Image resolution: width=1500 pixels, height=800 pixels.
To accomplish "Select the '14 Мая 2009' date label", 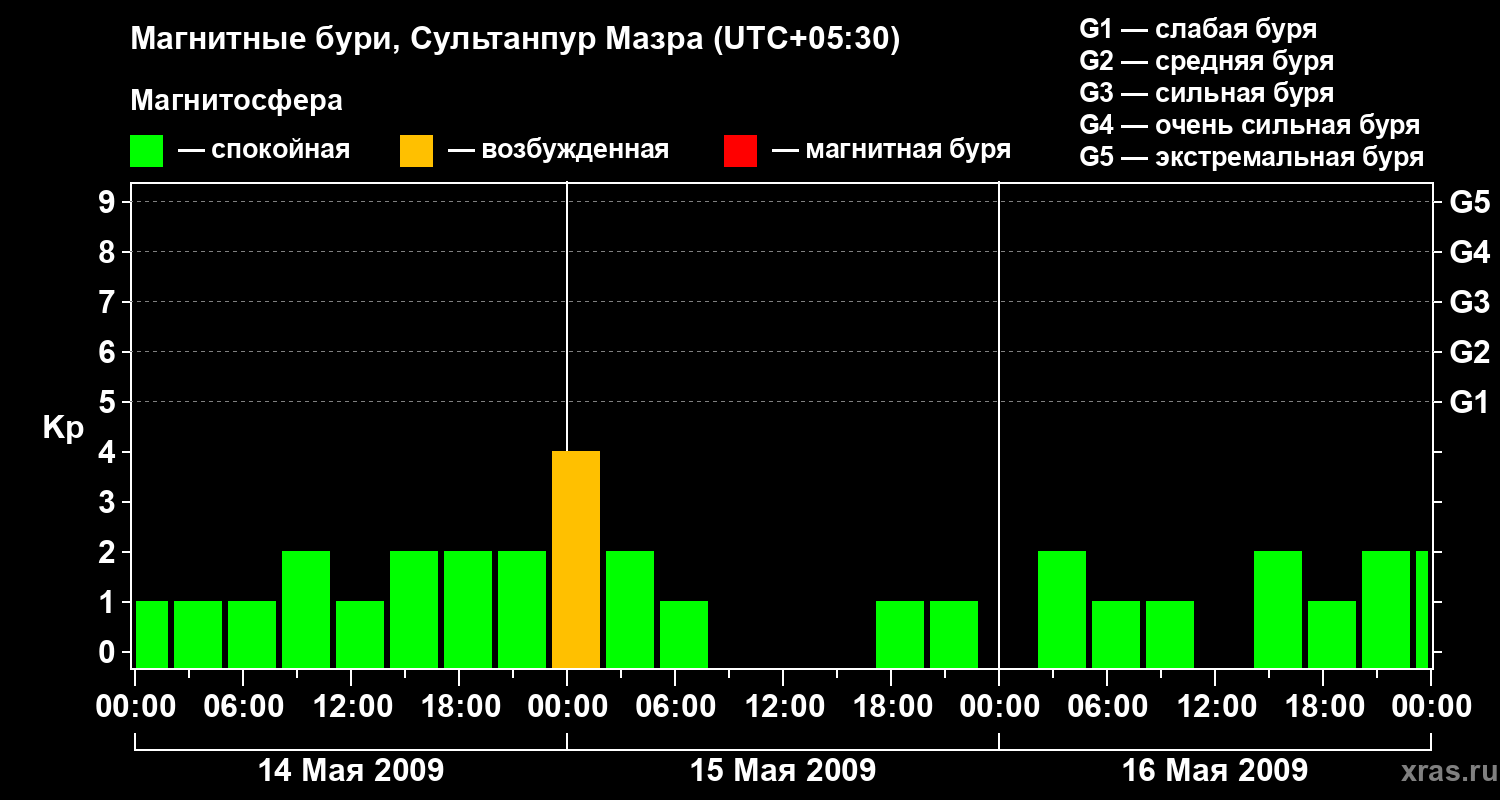I will (351, 770).
